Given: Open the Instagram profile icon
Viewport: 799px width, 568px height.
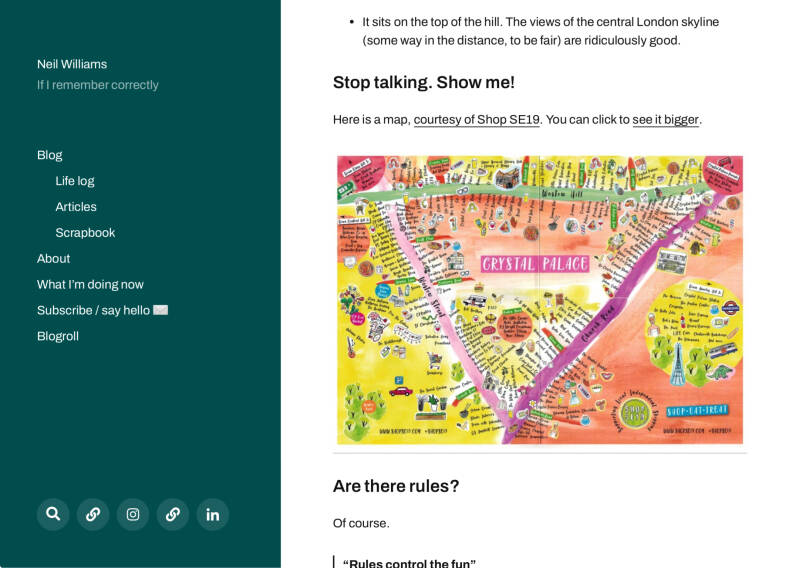Looking at the screenshot, I should click(x=133, y=514).
